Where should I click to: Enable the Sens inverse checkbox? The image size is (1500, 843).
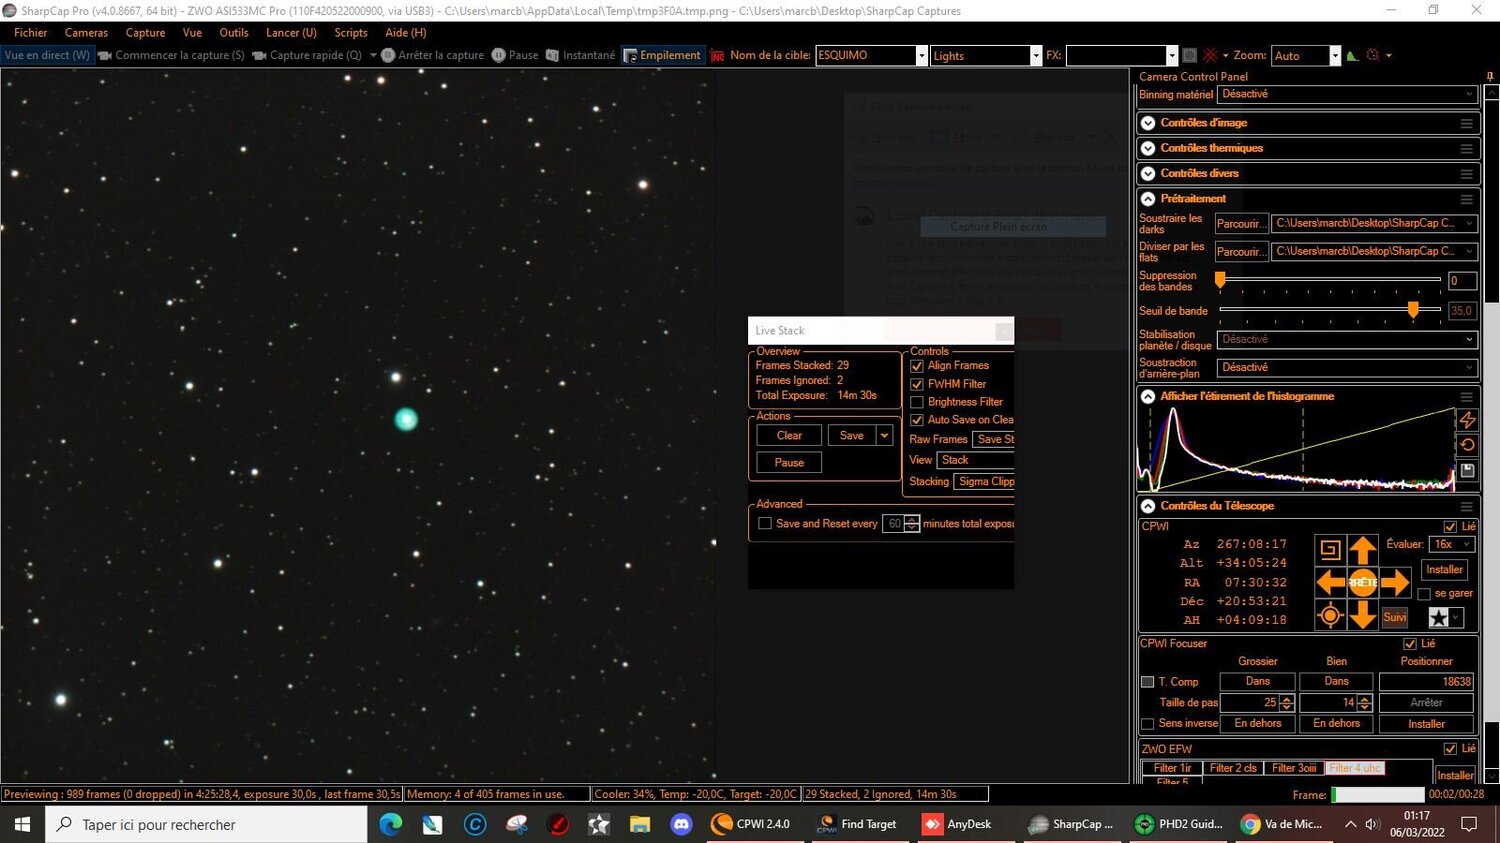click(1148, 724)
